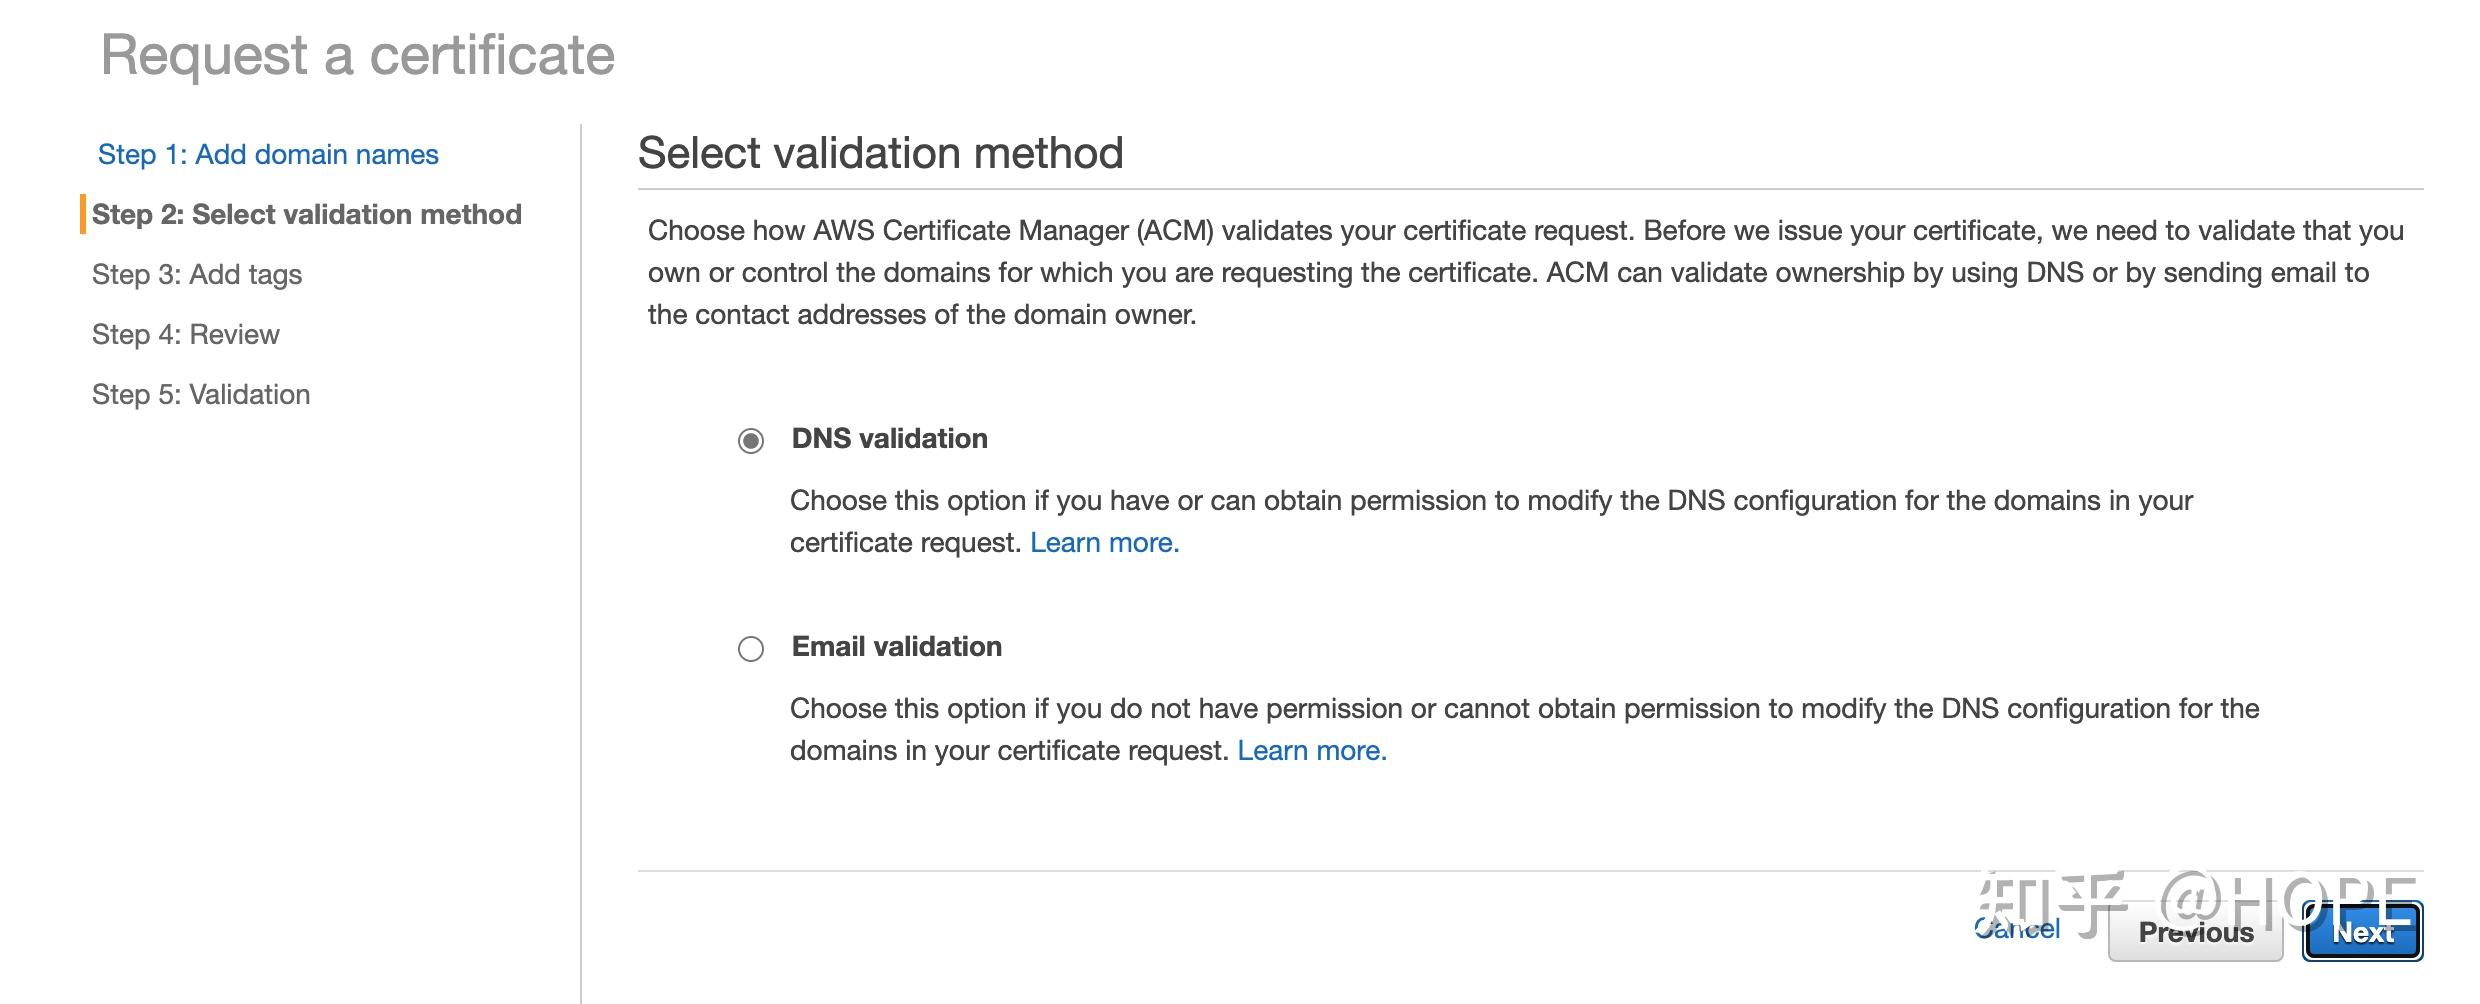Open Learn more link for Email validation
This screenshot has width=2480, height=1004.
click(x=1311, y=750)
